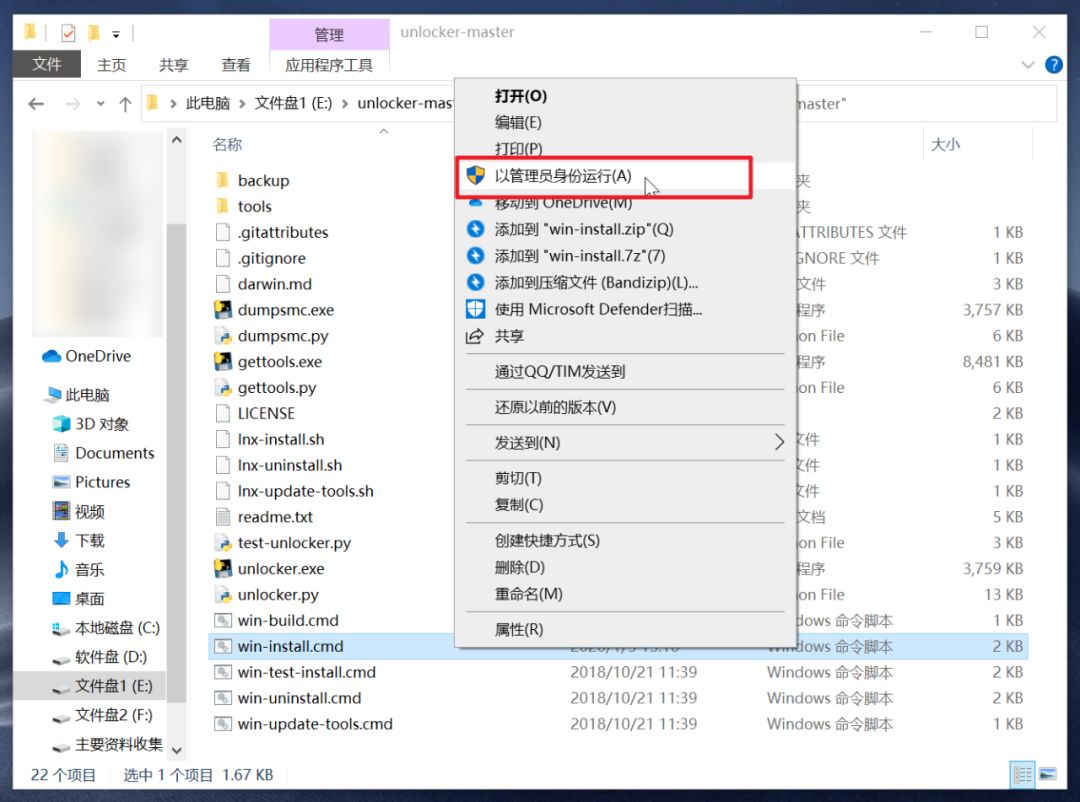
Task: Go back with the back arrow
Action: pos(36,104)
